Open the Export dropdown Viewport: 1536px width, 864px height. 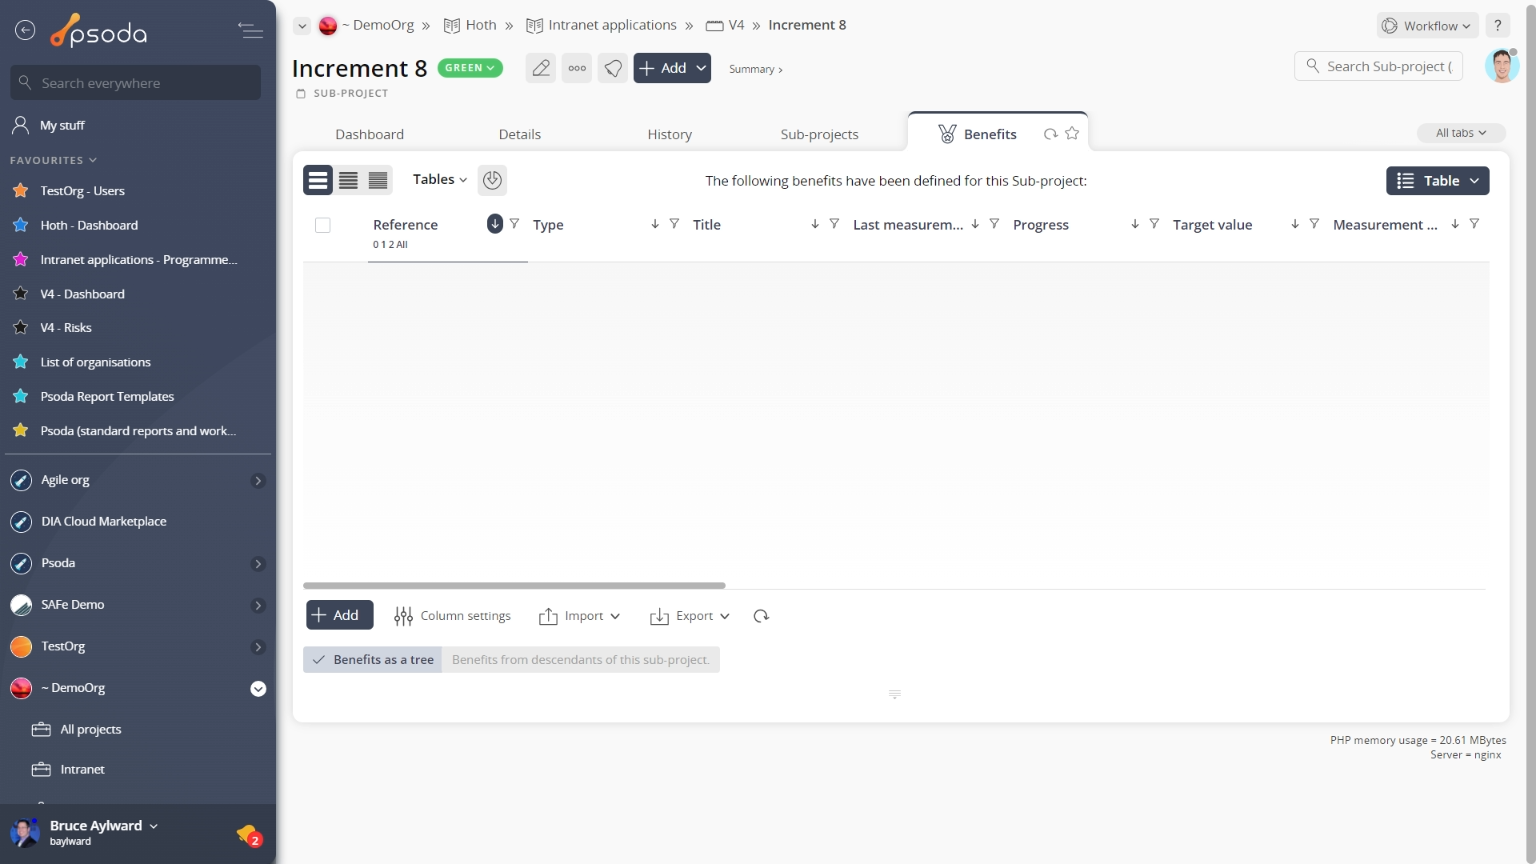[x=690, y=616]
